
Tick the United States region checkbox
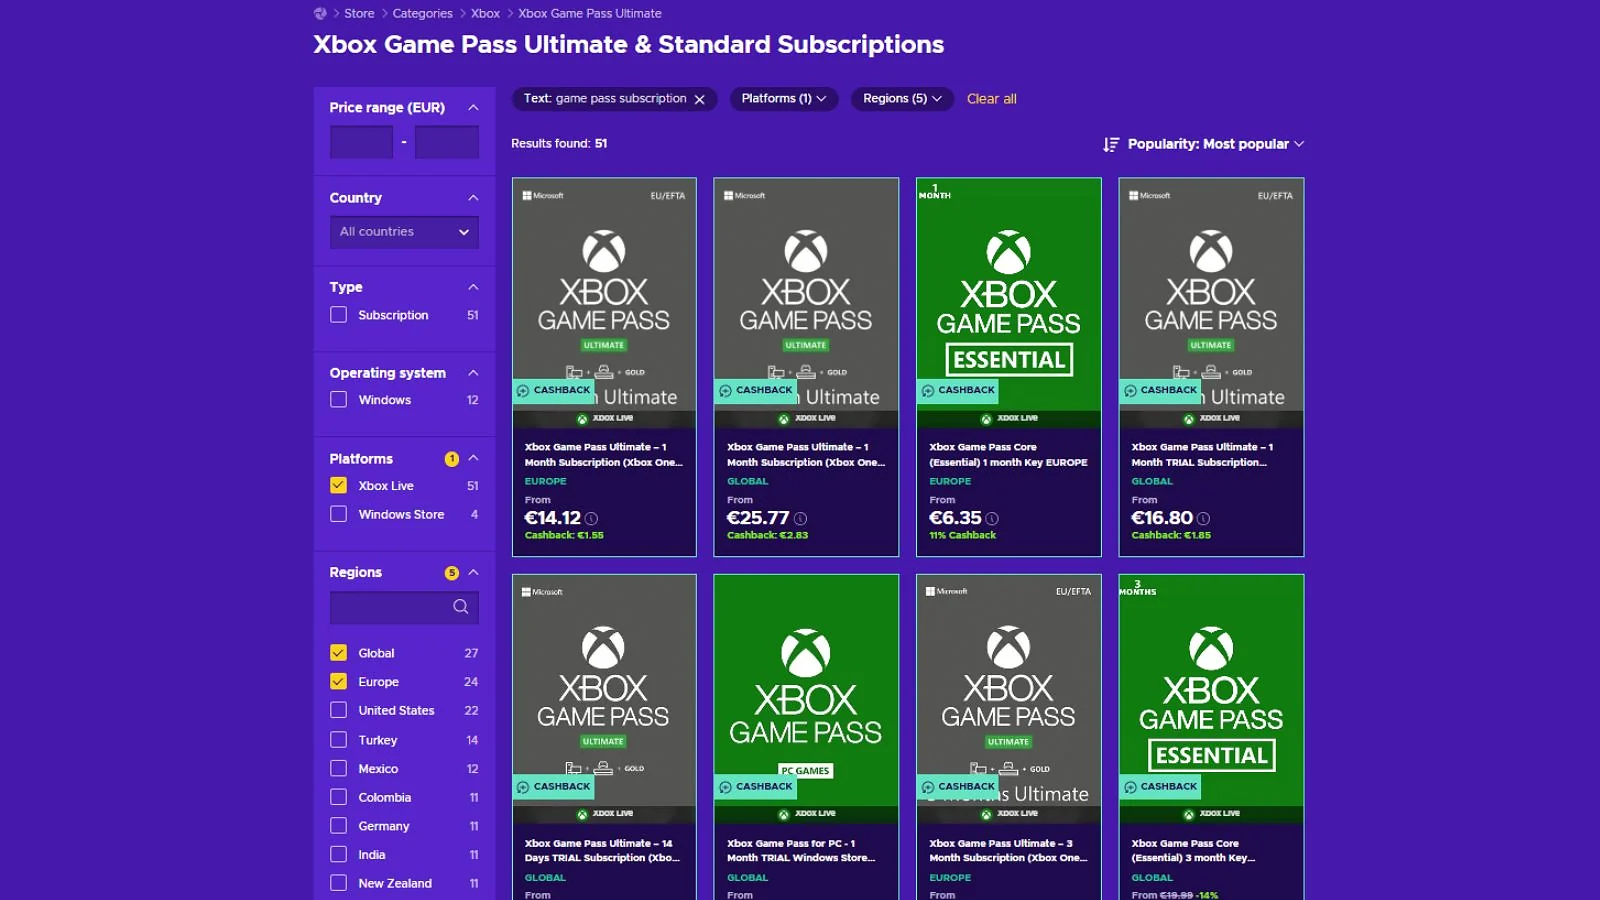(x=339, y=711)
